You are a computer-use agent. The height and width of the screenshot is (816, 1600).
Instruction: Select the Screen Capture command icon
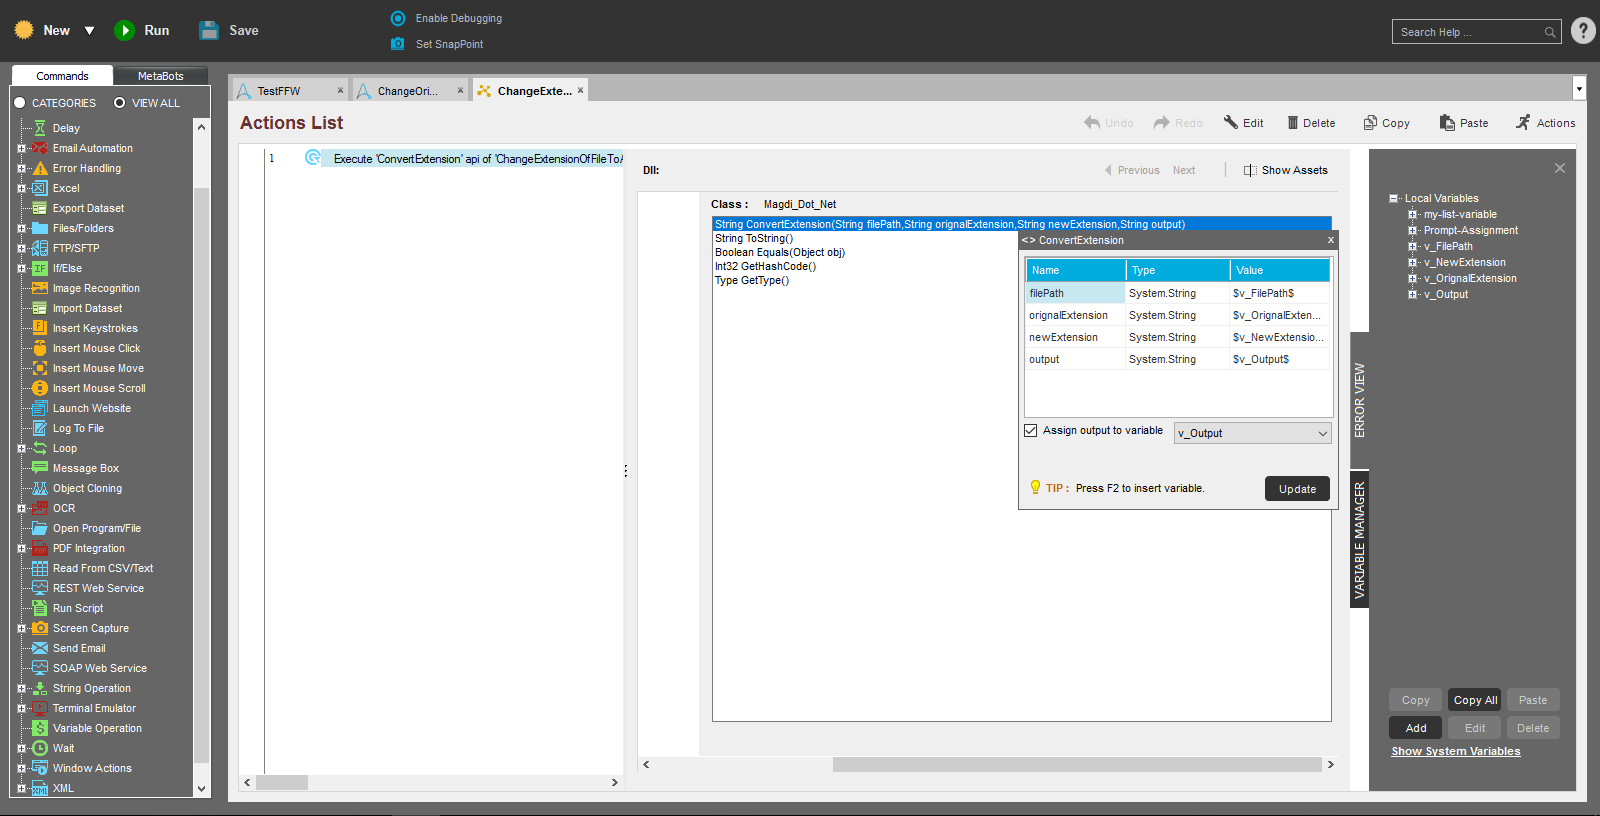40,628
